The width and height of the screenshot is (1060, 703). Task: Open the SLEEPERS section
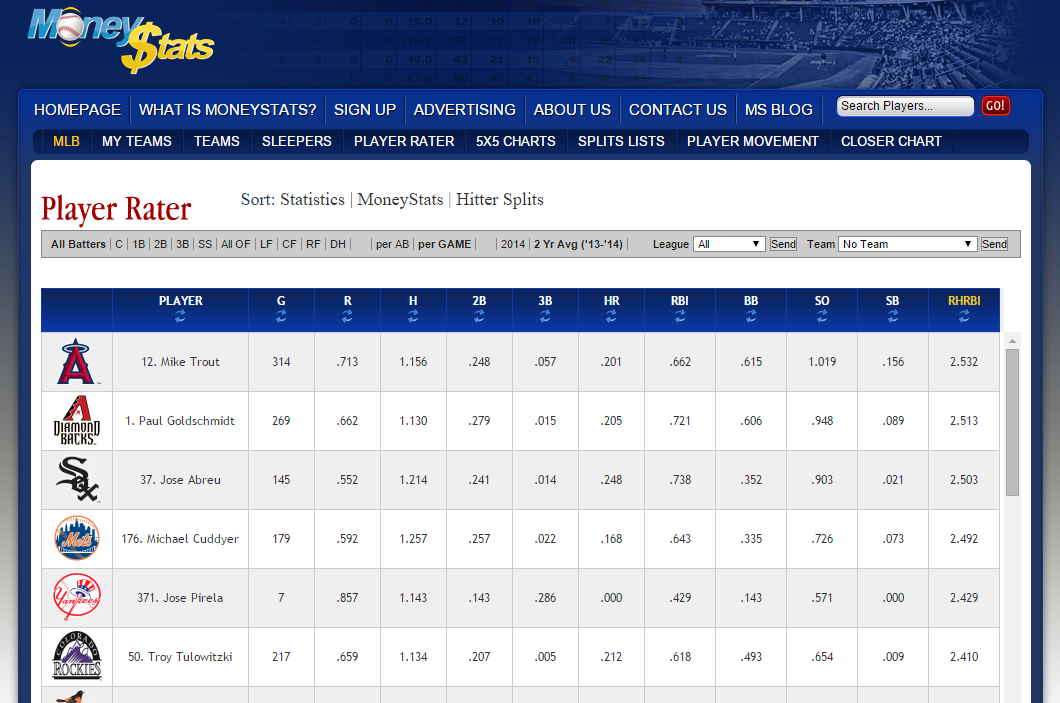[x=297, y=141]
